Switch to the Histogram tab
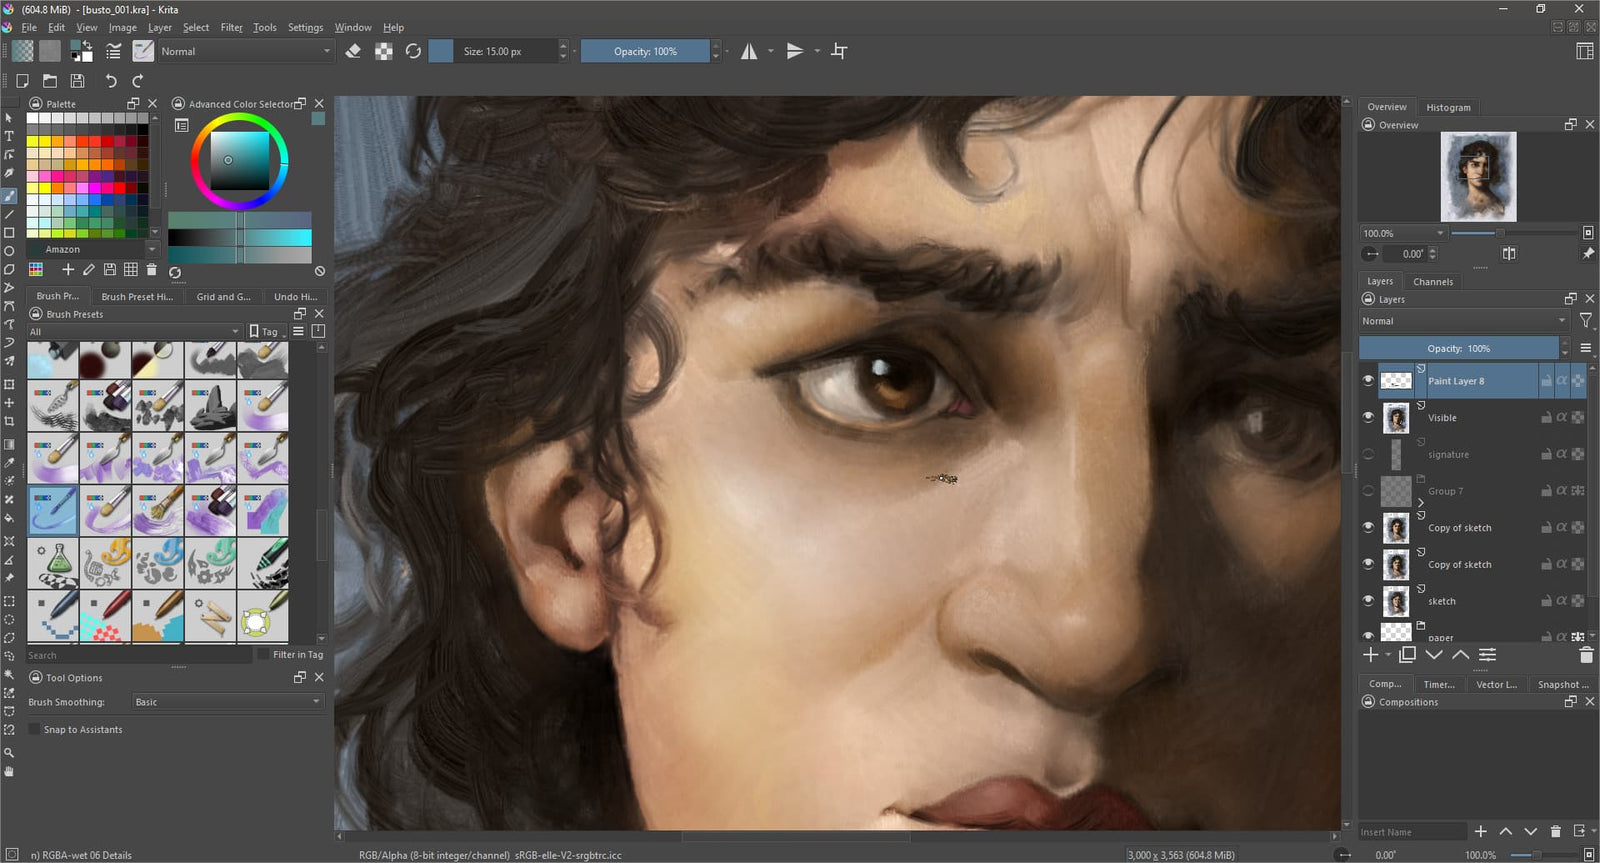The height and width of the screenshot is (863, 1600). [1447, 107]
